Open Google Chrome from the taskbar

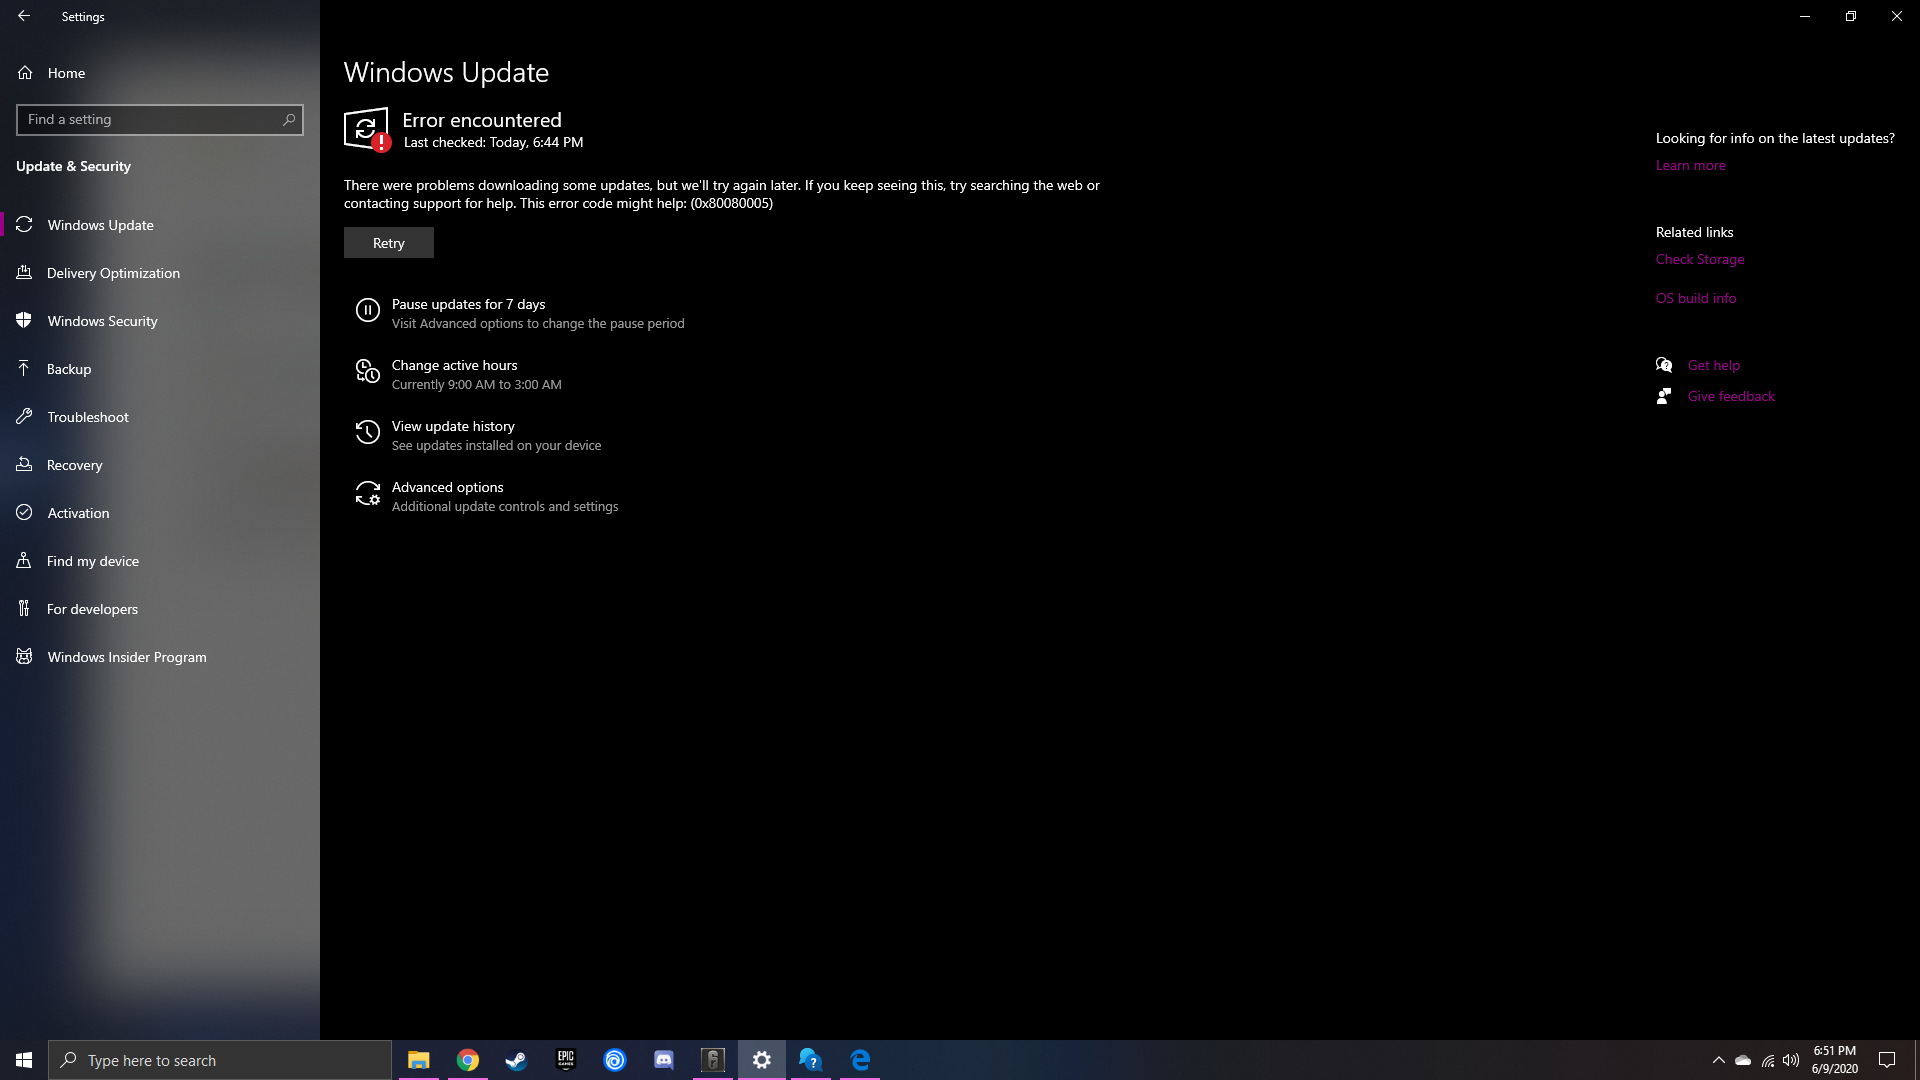[467, 1060]
